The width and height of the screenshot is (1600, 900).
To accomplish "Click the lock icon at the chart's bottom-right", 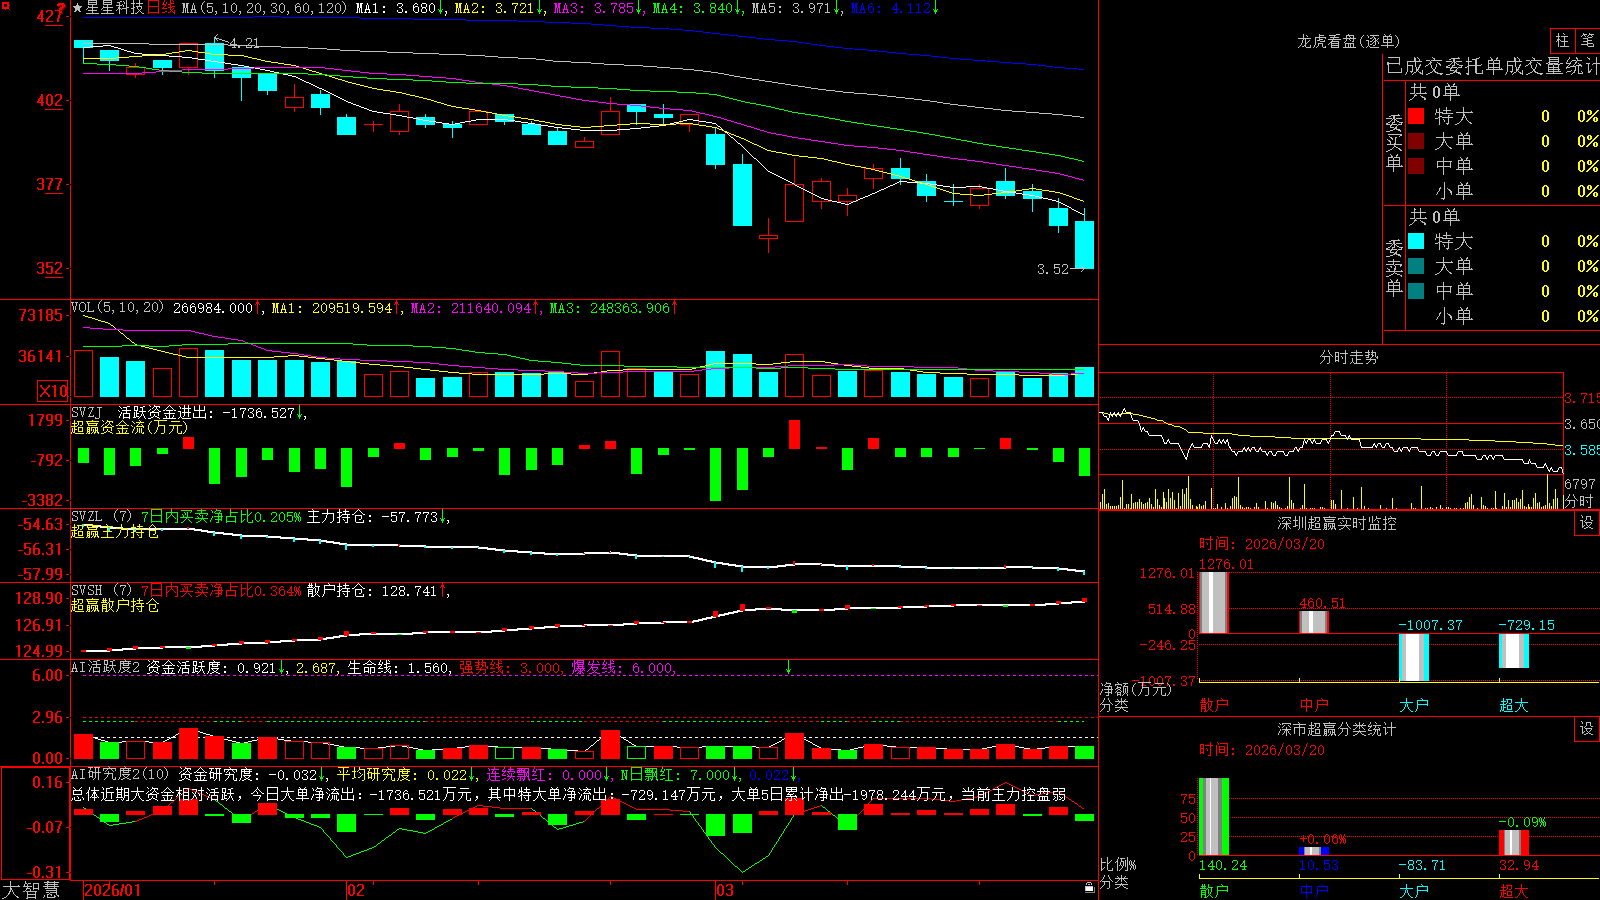I will click(x=1089, y=887).
